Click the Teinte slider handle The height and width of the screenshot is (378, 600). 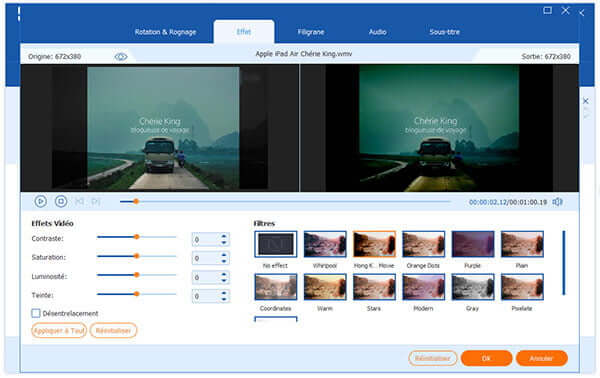pos(136,294)
